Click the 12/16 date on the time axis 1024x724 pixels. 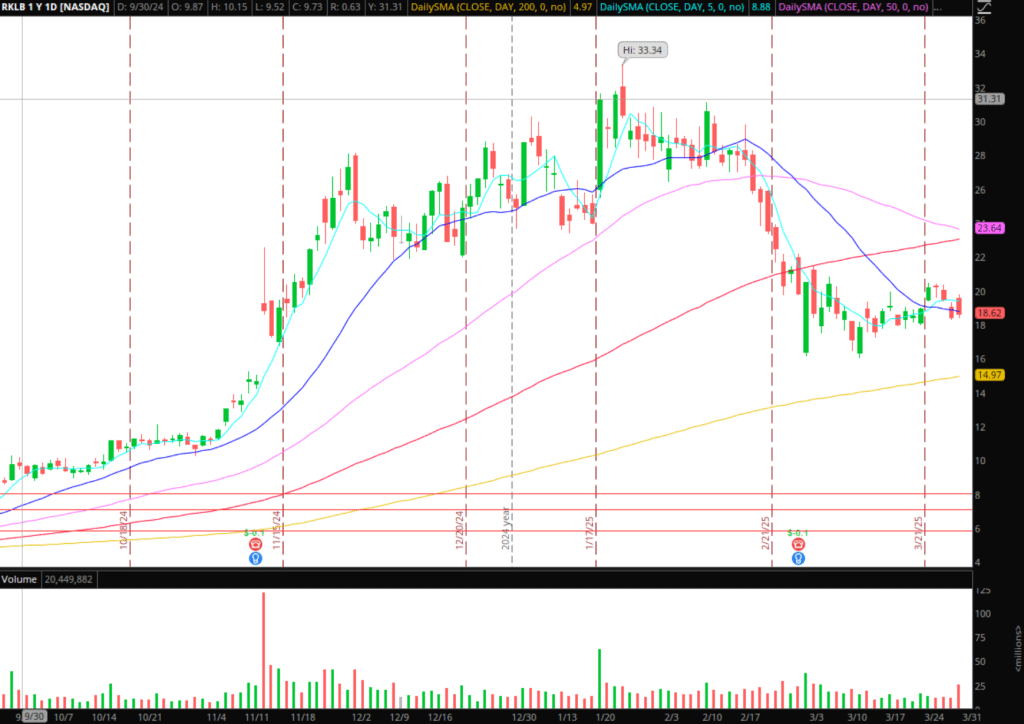pyautogui.click(x=440, y=717)
